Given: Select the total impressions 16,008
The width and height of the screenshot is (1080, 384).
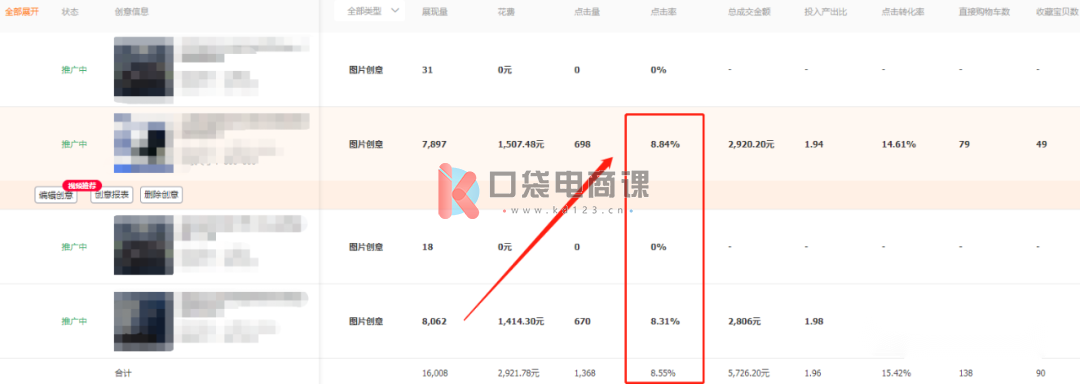Looking at the screenshot, I should (x=435, y=373).
